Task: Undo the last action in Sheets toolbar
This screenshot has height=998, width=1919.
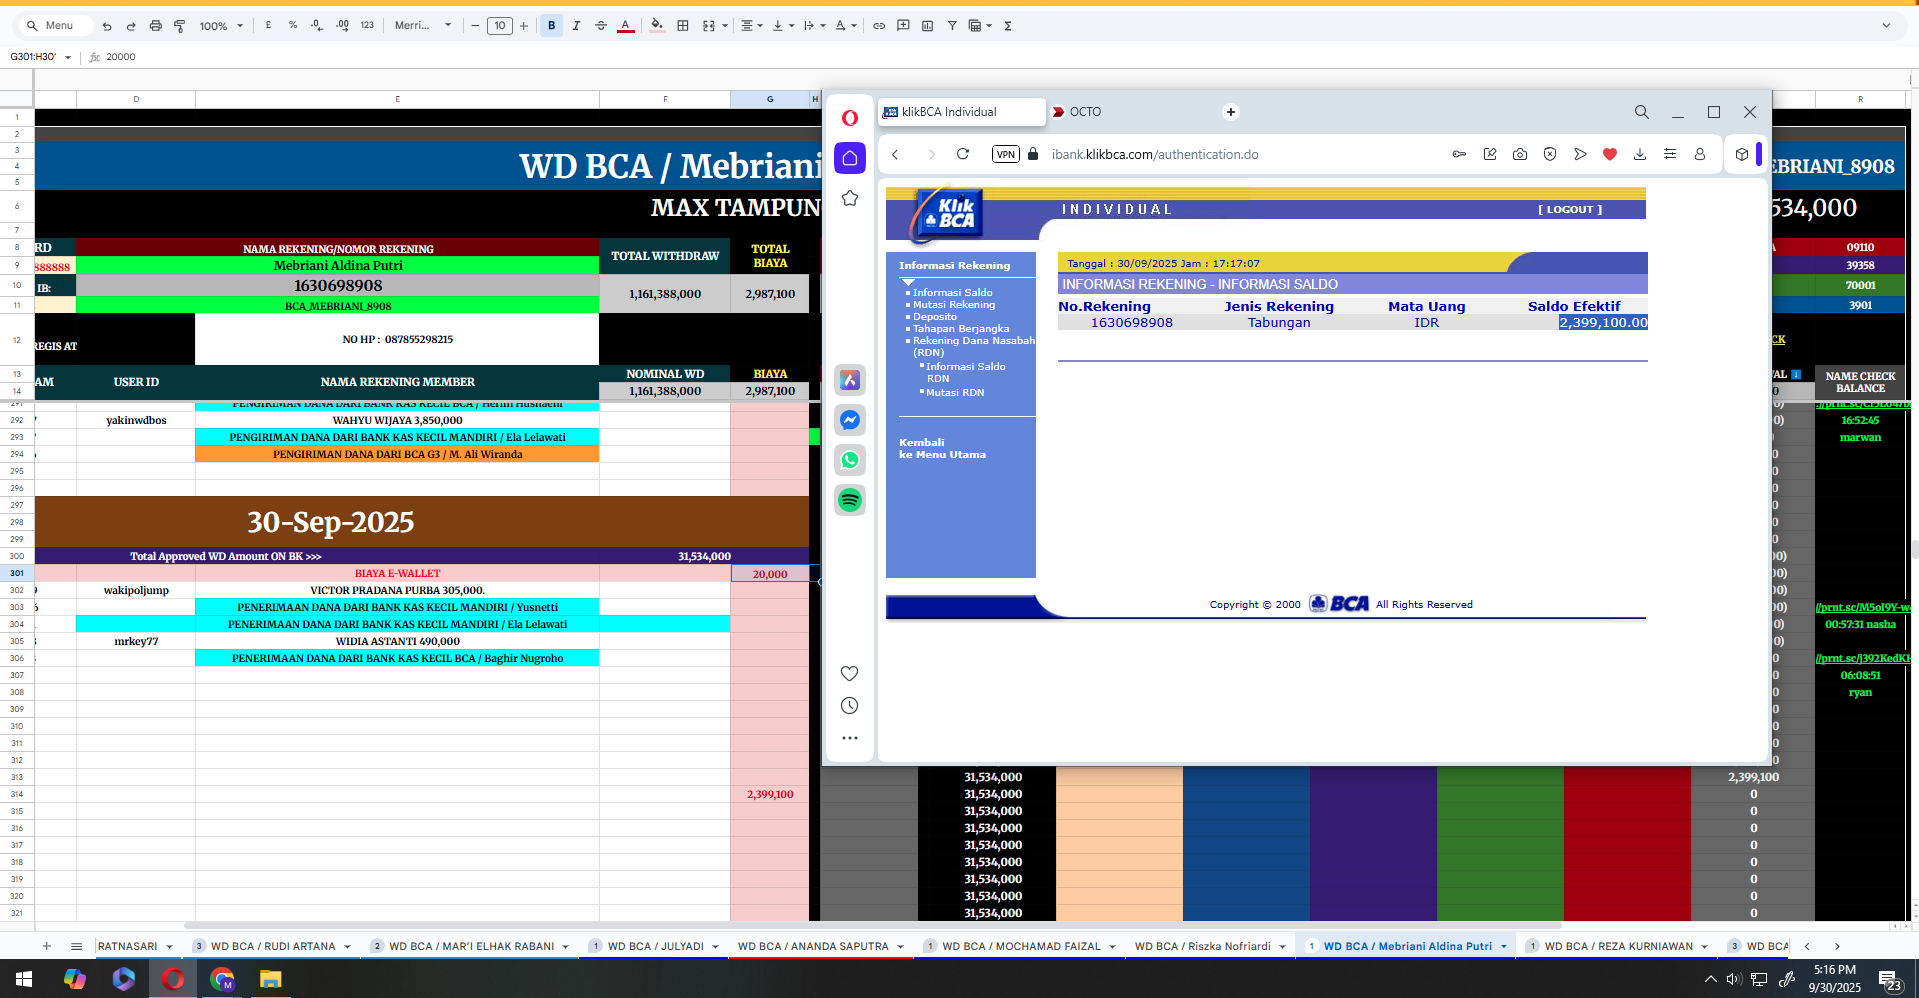Action: click(107, 26)
